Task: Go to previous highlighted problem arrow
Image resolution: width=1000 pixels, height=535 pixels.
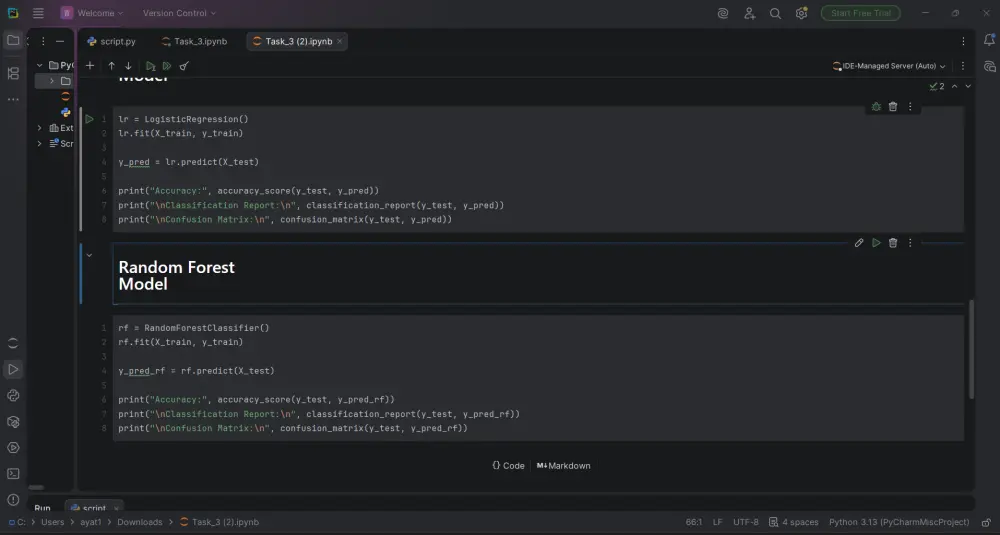Action: pyautogui.click(x=955, y=86)
